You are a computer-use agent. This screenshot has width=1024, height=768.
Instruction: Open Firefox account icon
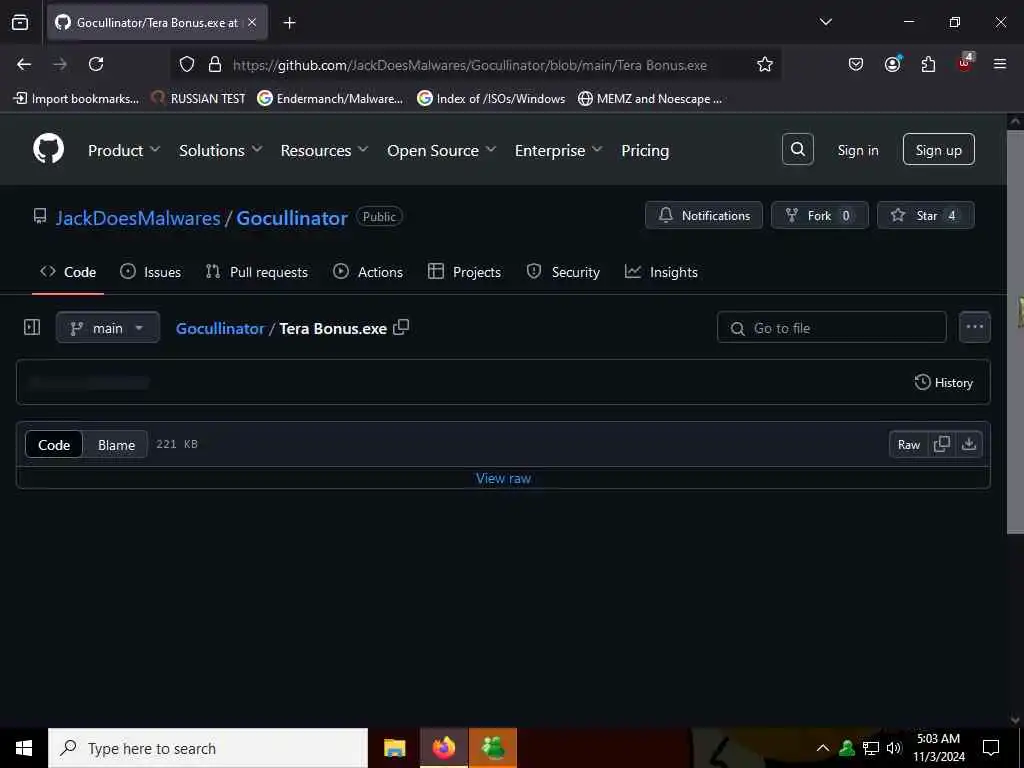[892, 64]
